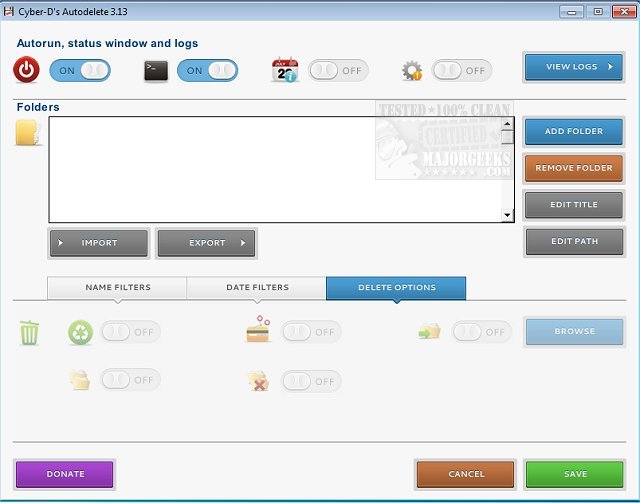Toggle the move-to-folder switch
Image resolution: width=640 pixels, height=503 pixels.
tap(482, 332)
